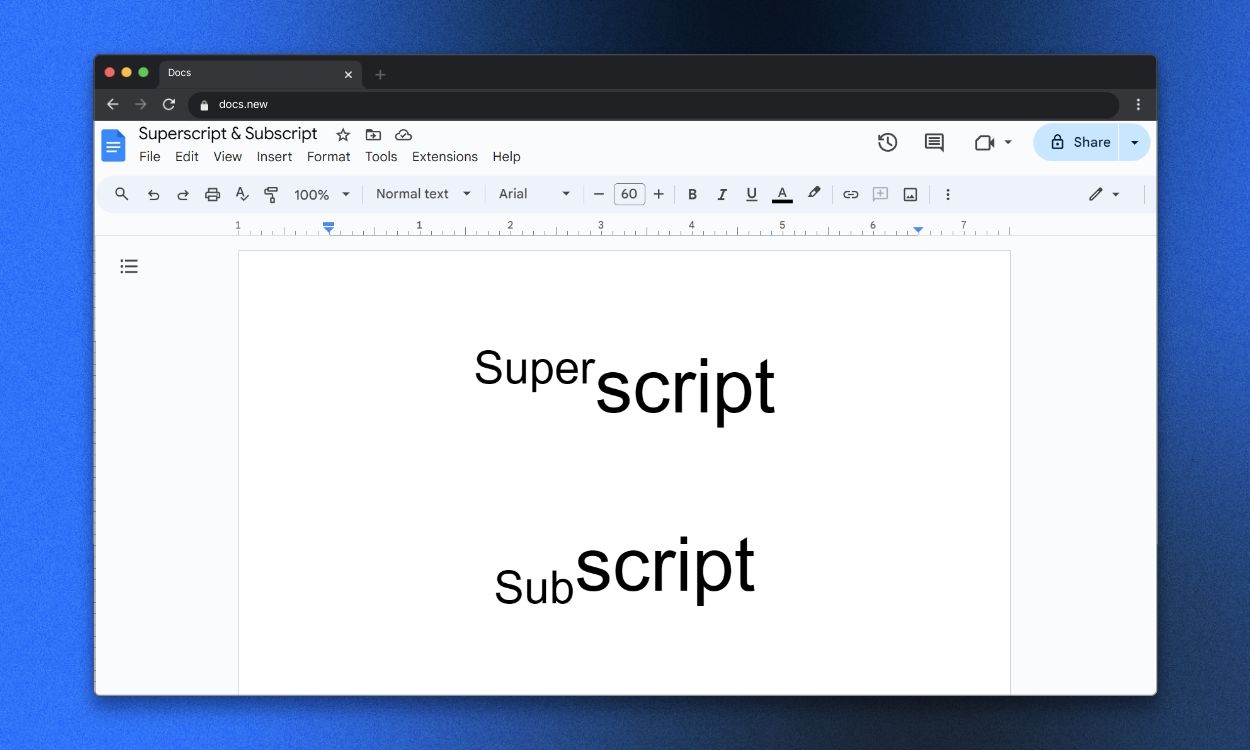Image resolution: width=1250 pixels, height=750 pixels.
Task: Open the Google Docs home icon
Action: tap(113, 145)
